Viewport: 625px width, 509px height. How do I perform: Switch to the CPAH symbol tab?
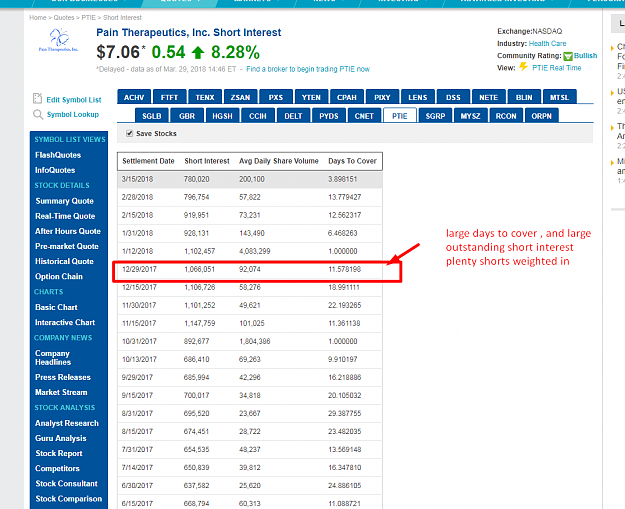[347, 97]
